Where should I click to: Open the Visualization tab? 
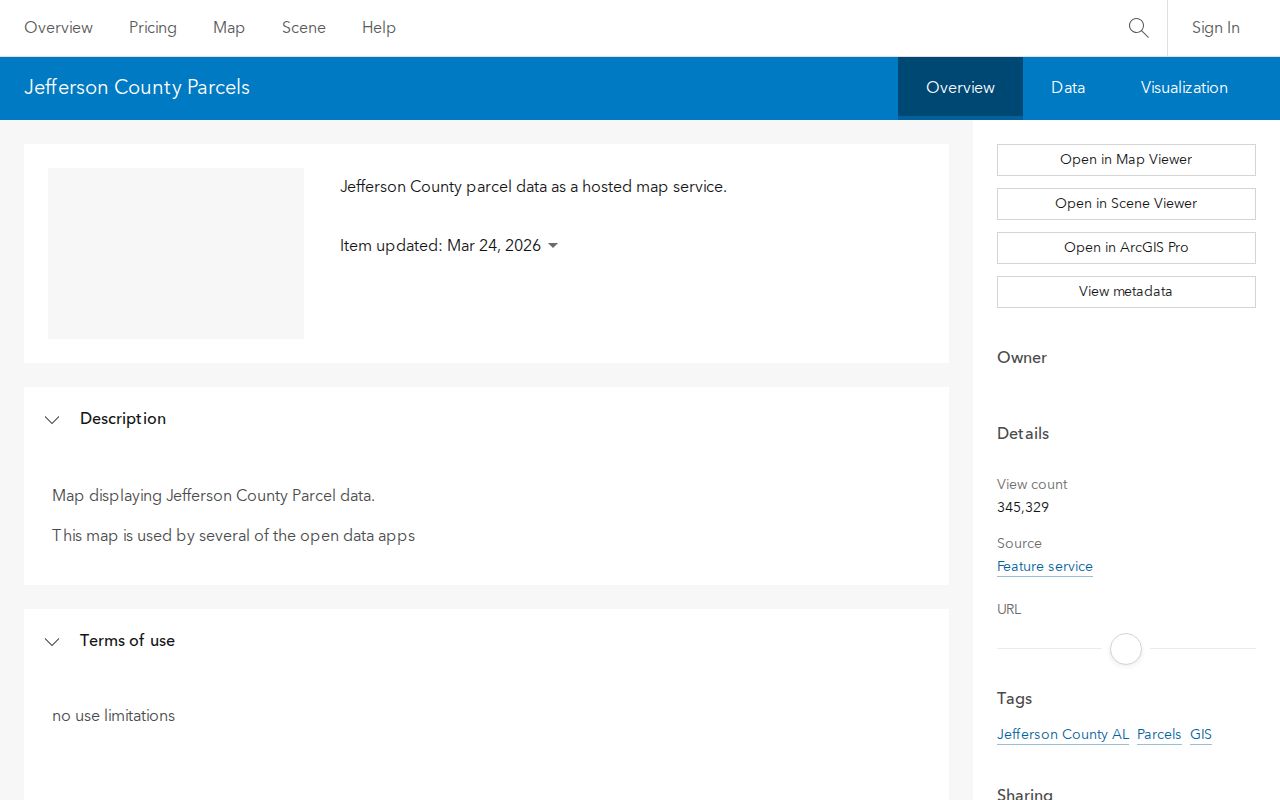click(x=1184, y=88)
